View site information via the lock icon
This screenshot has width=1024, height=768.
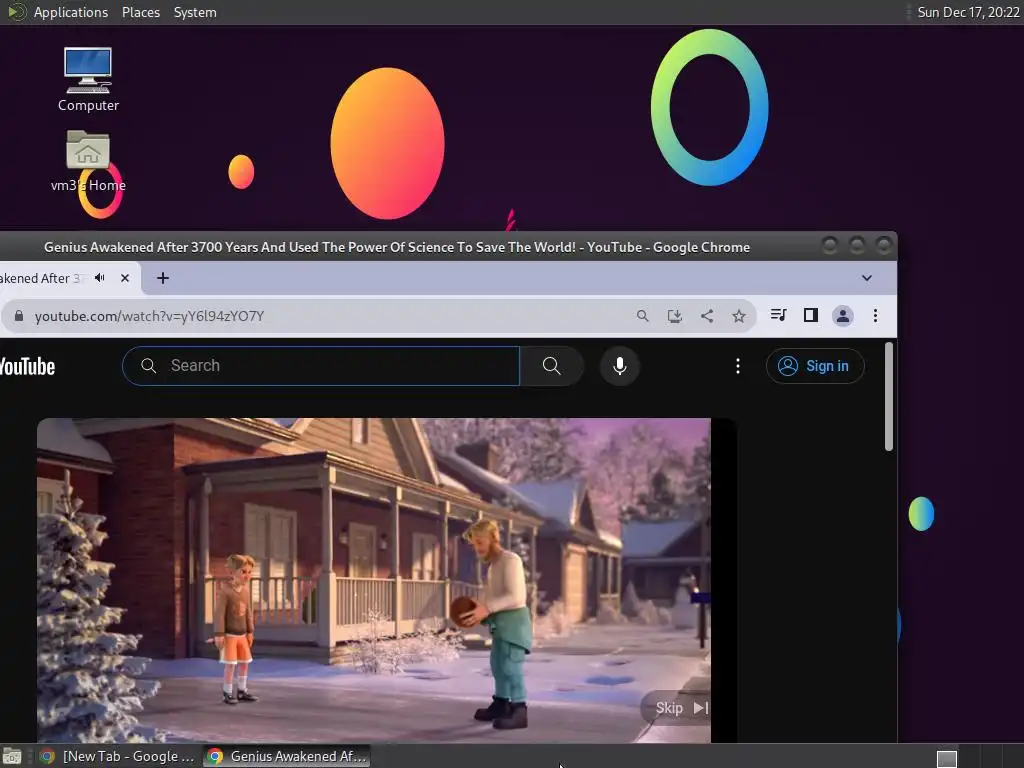point(19,316)
